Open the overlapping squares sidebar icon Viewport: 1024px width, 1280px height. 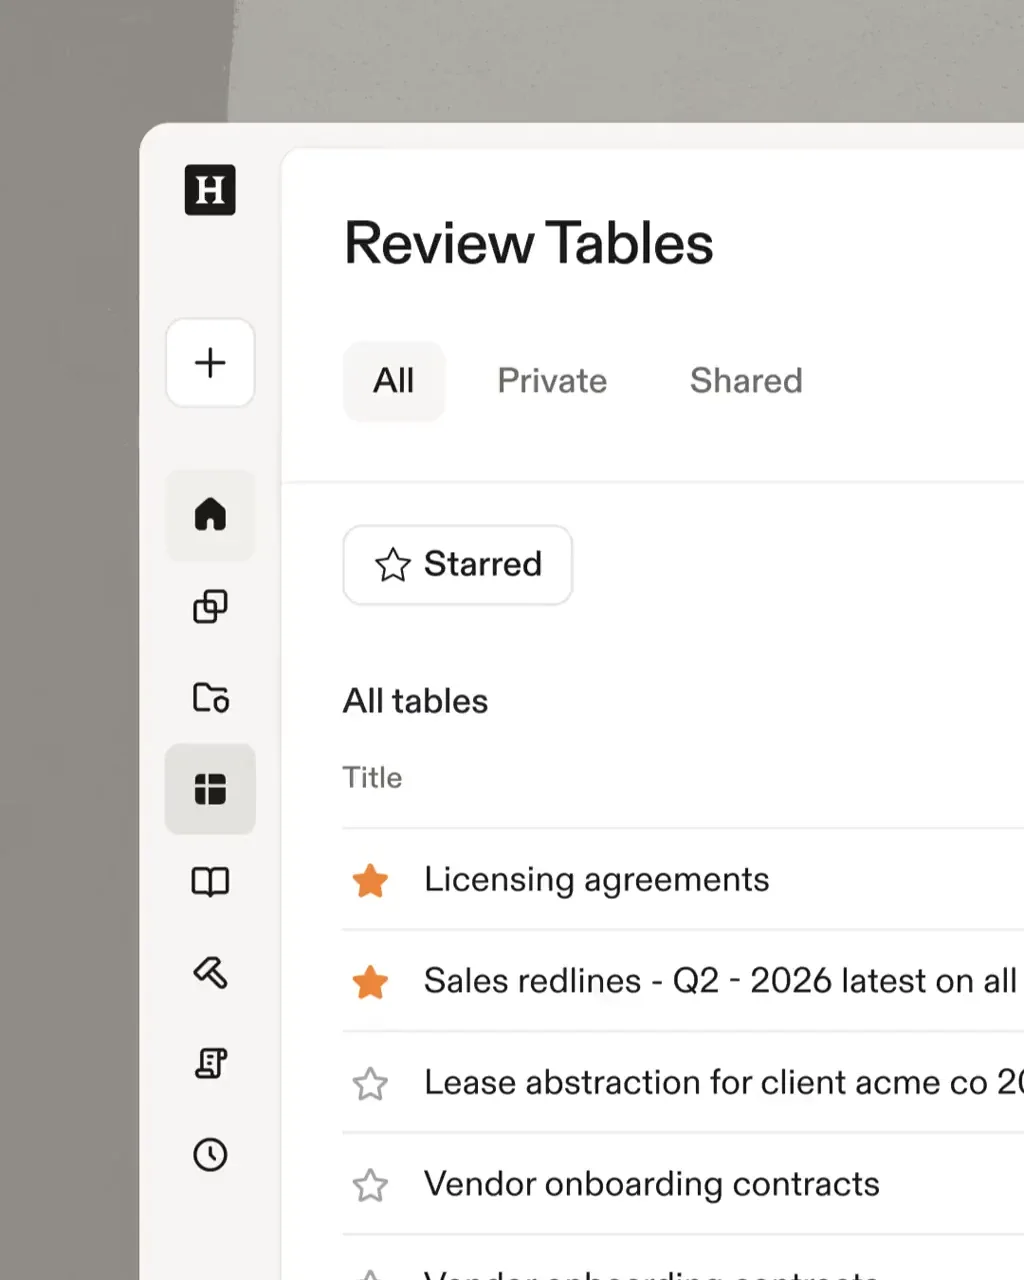tap(210, 606)
